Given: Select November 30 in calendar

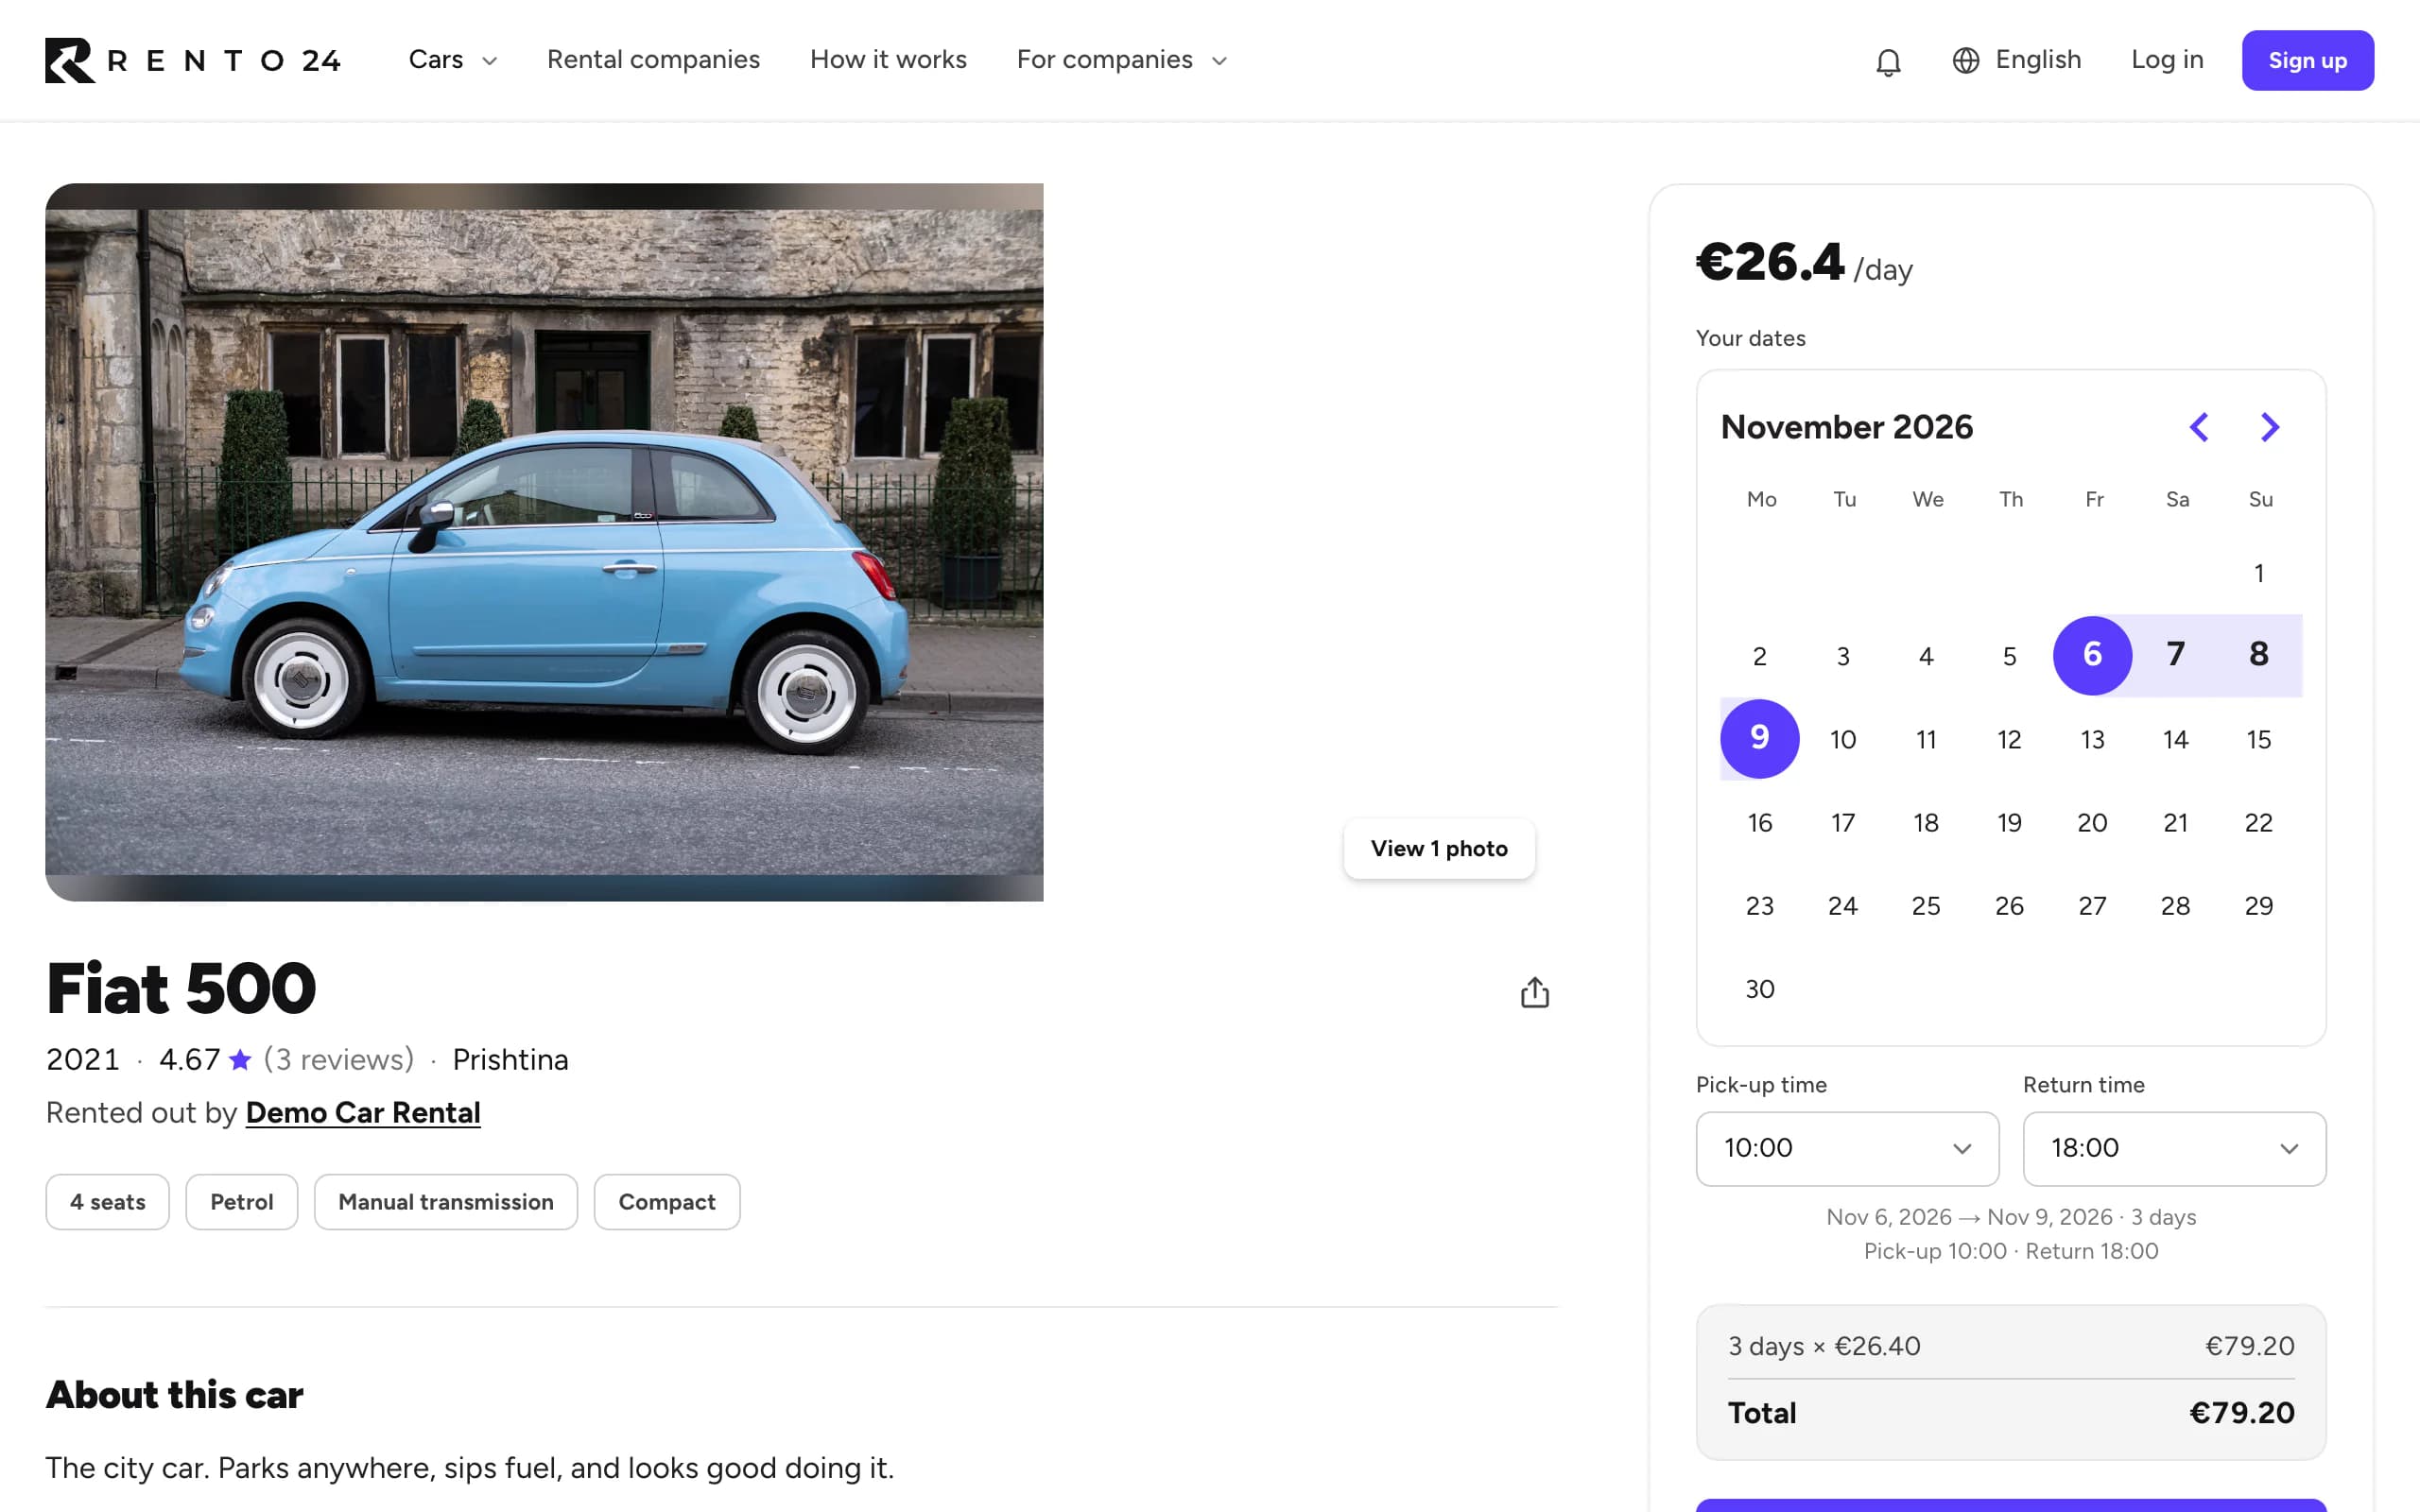Looking at the screenshot, I should [x=1760, y=988].
